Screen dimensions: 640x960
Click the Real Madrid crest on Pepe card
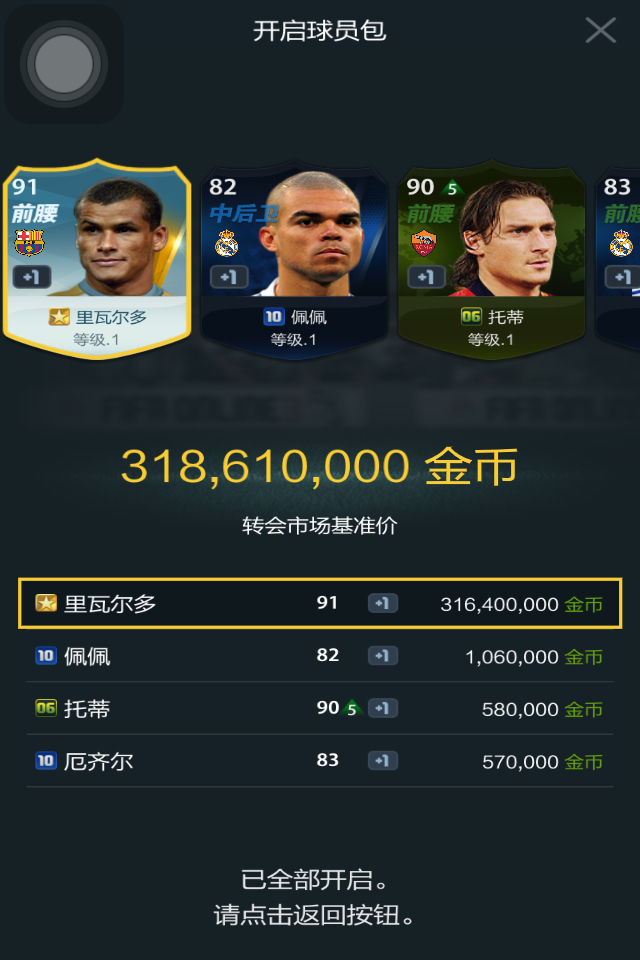(226, 243)
